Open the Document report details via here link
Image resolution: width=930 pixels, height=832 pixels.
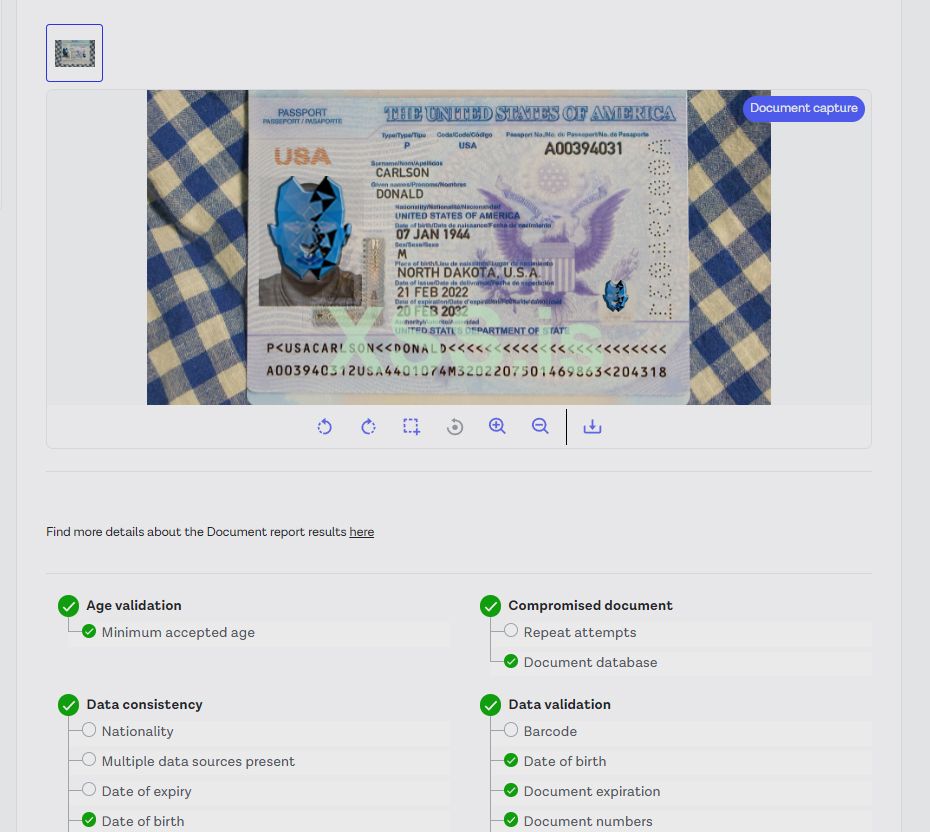coord(361,531)
